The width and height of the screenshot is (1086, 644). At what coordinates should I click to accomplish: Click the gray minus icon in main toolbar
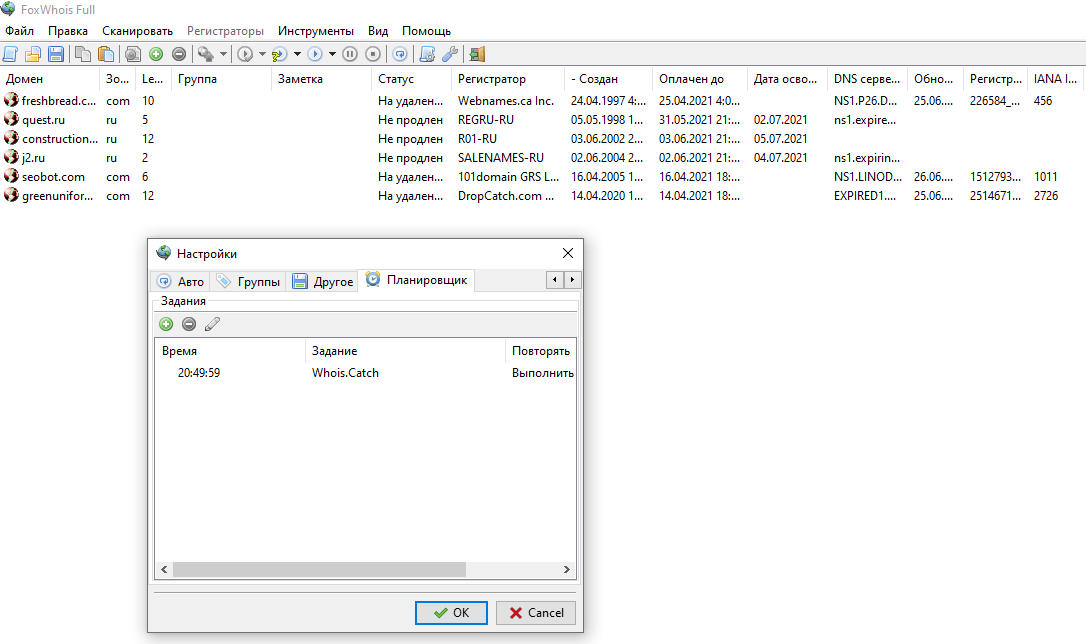179,54
